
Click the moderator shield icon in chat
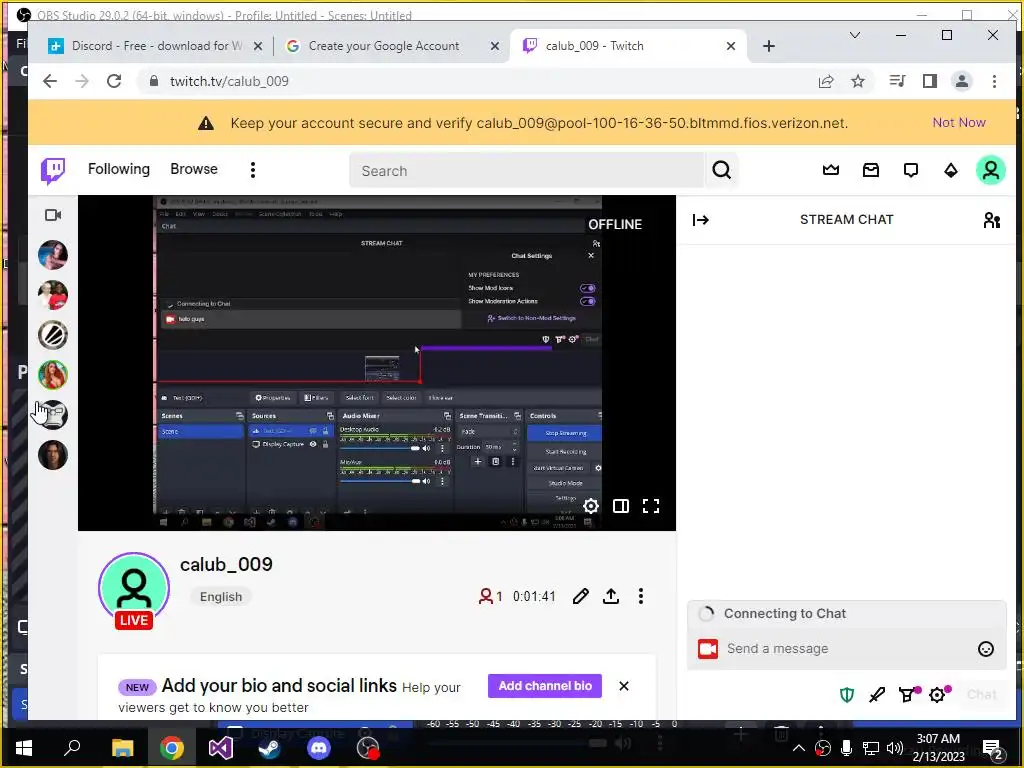coord(847,695)
